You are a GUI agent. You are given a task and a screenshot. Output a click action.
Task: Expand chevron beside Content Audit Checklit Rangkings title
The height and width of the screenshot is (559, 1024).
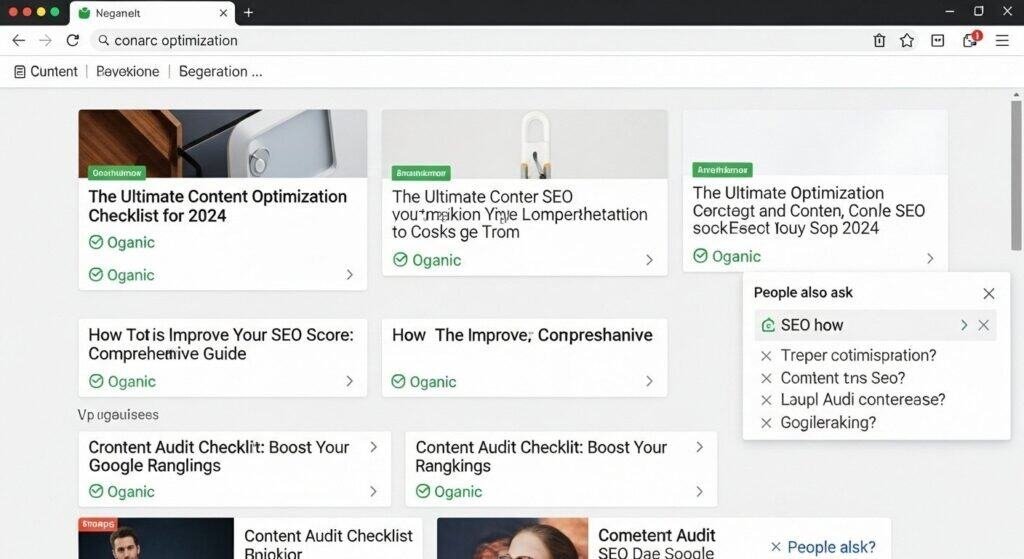(x=699, y=447)
